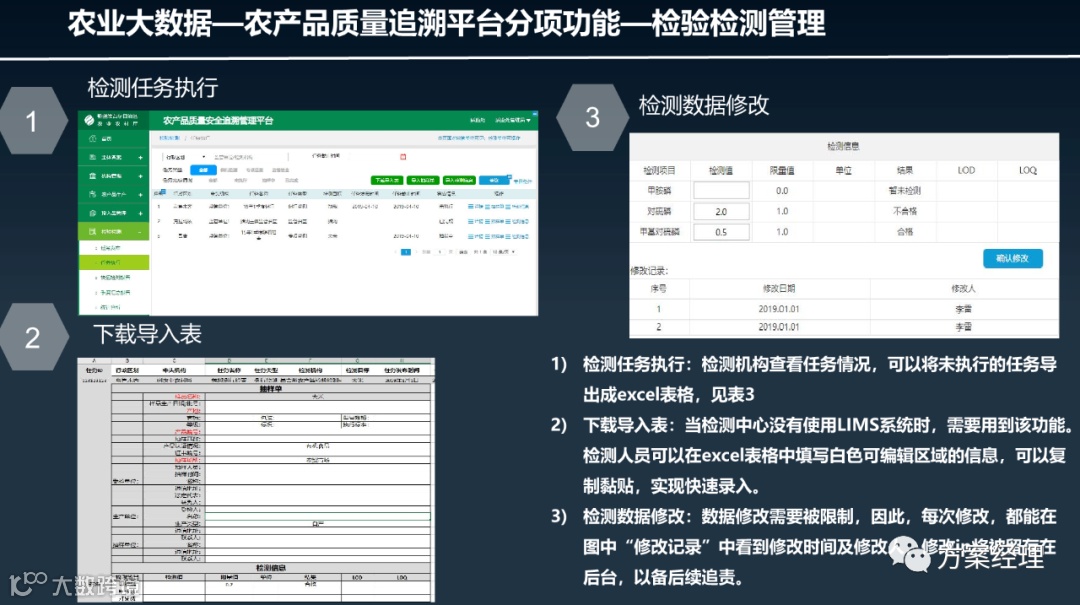Click 修改人 header in modification records
The width and height of the screenshot is (1080, 605).
963,289
